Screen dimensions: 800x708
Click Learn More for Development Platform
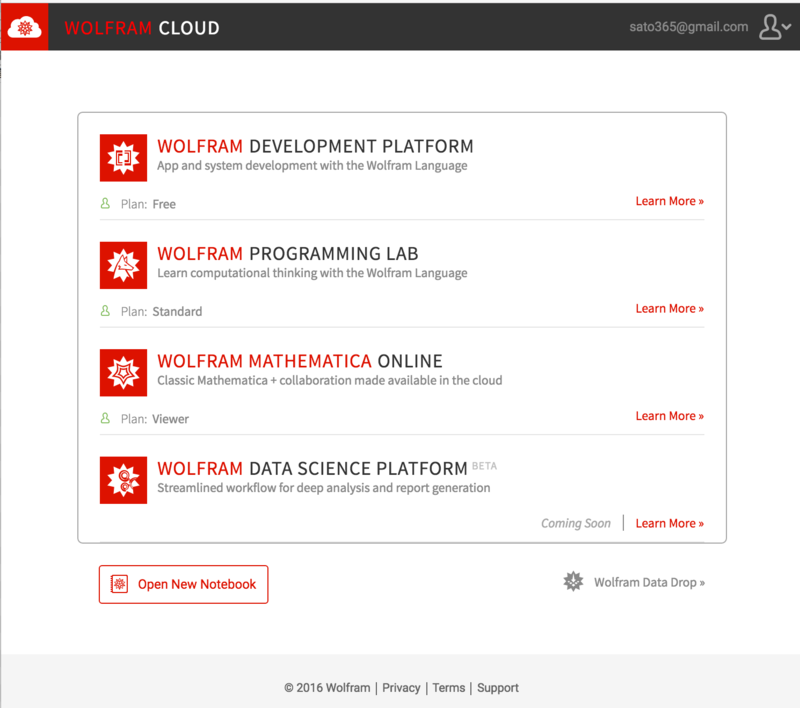[669, 201]
